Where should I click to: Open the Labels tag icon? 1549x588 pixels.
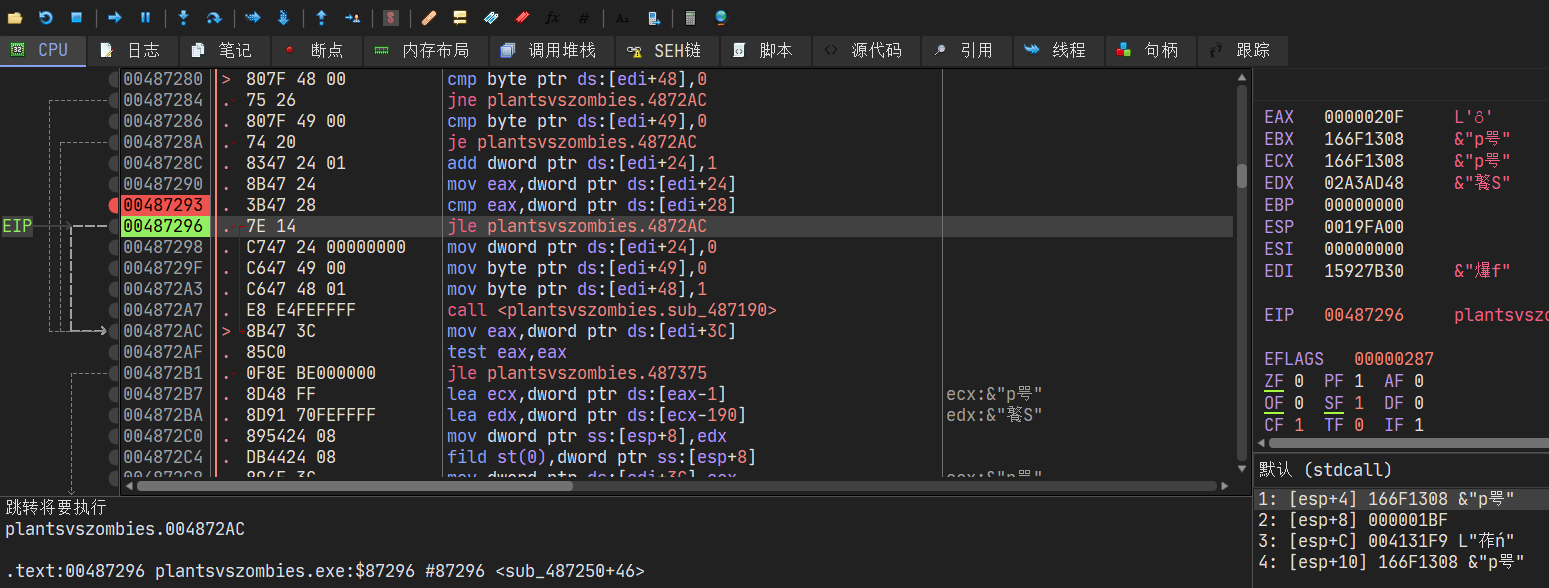coord(490,18)
